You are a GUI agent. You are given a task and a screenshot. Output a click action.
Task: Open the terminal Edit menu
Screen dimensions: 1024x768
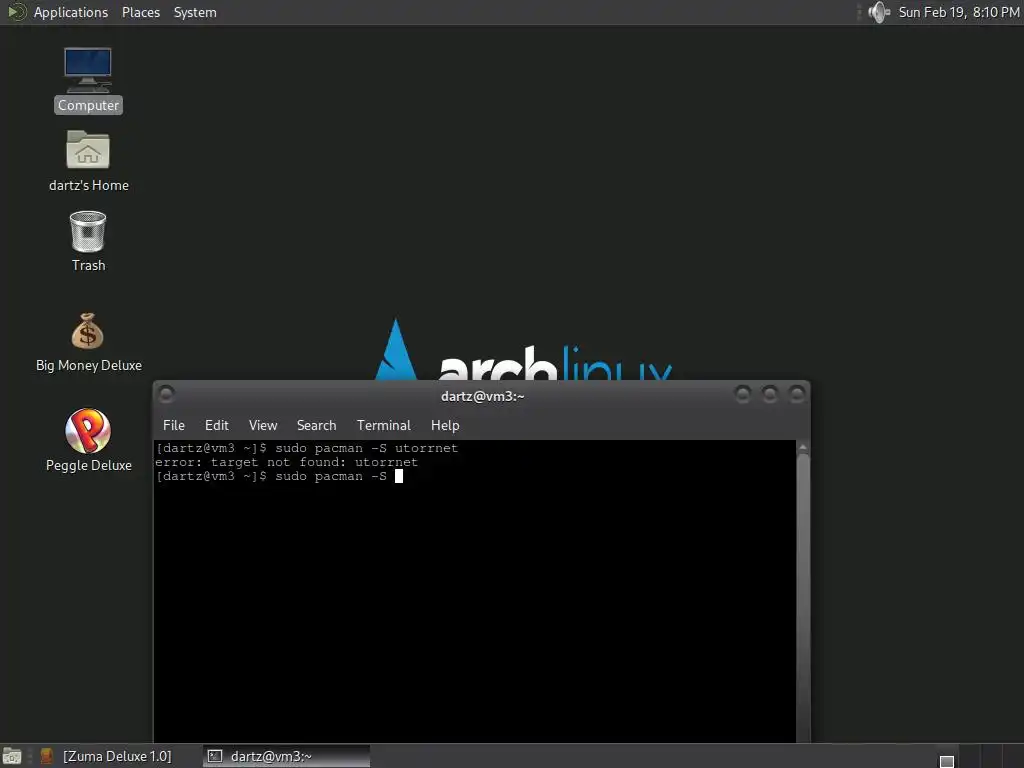point(216,425)
